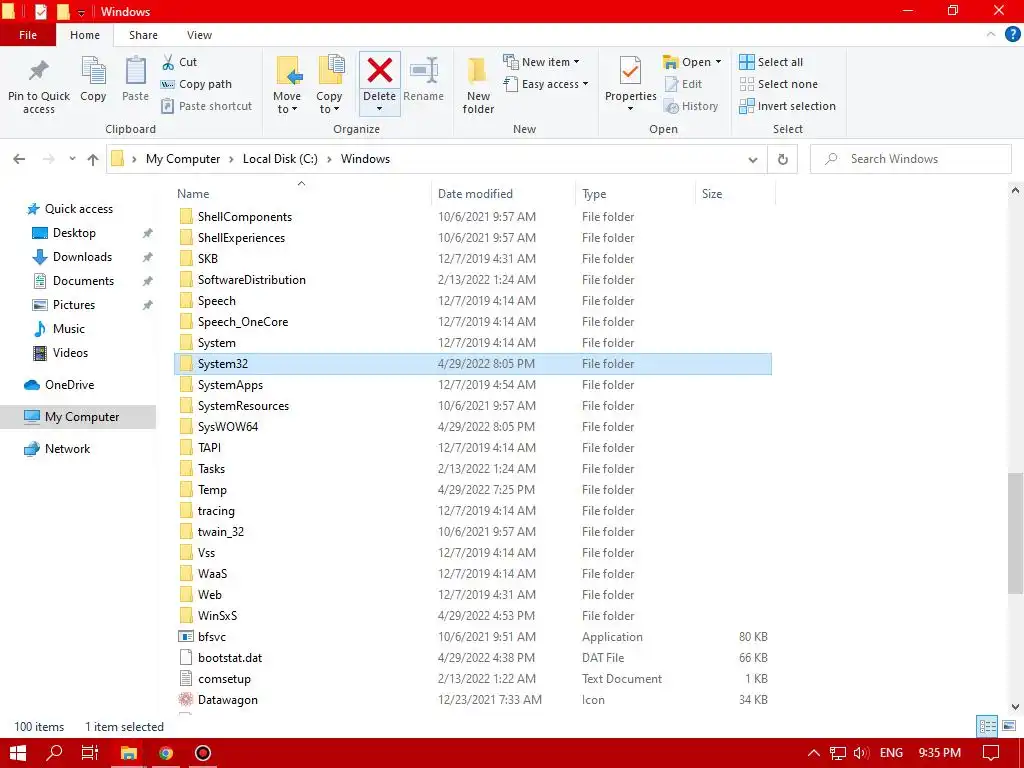Switch to the Home tab

[x=85, y=35]
